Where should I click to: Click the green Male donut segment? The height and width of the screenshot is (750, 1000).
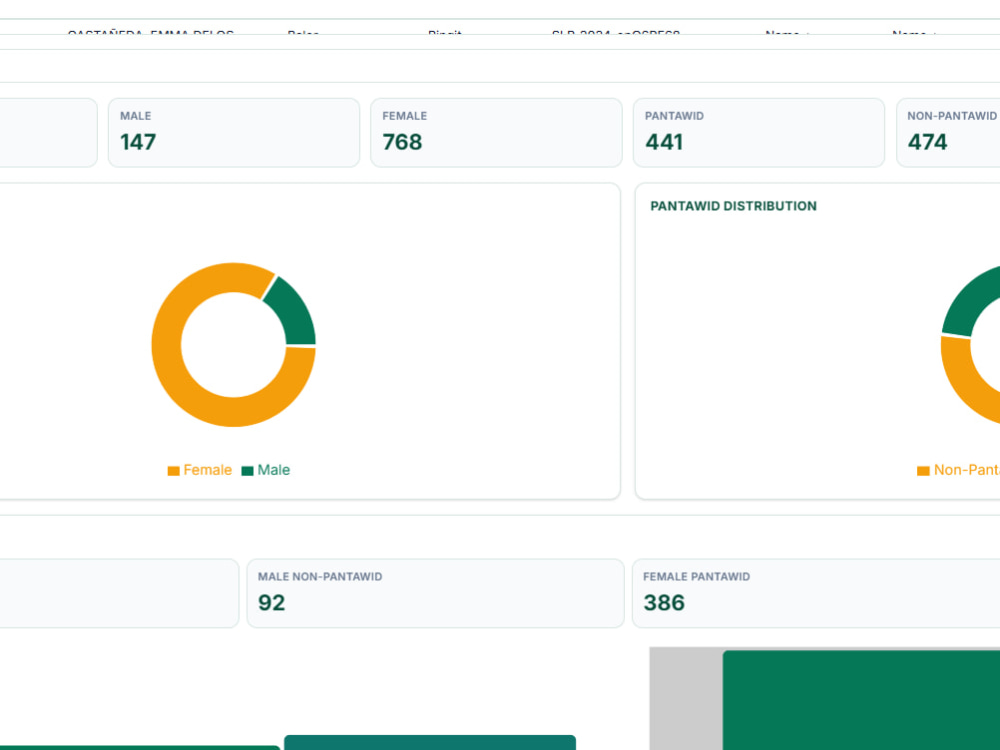pos(293,316)
